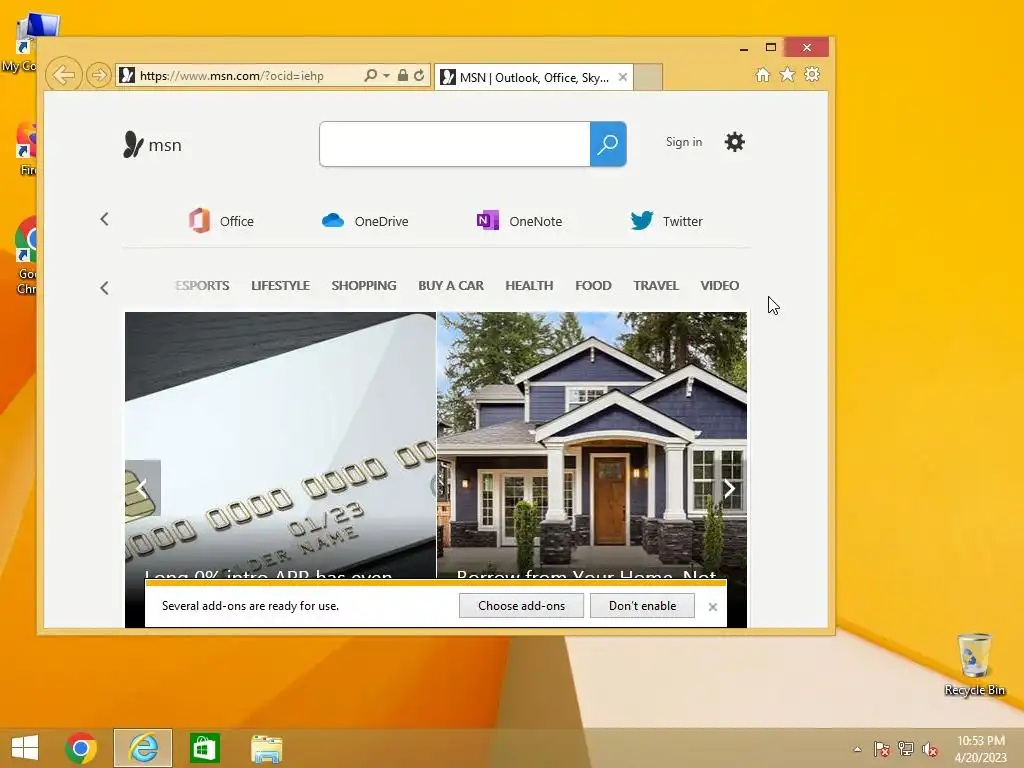This screenshot has height=768, width=1024.
Task: Click the browser Forward arrow button
Action: coord(99,75)
